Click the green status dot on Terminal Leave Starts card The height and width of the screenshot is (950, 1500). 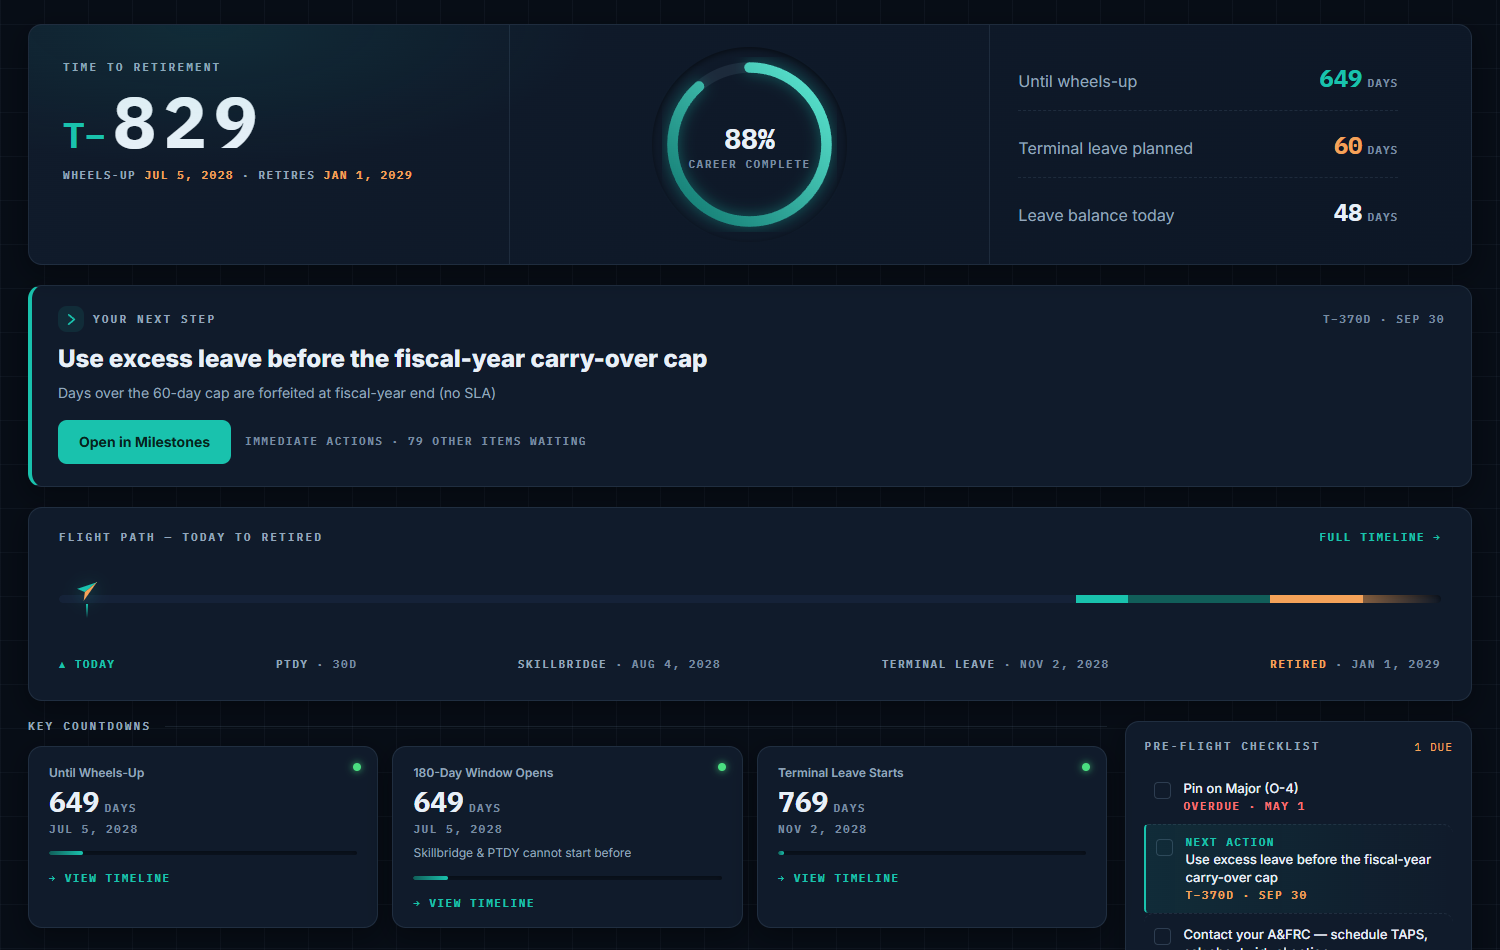(1086, 767)
